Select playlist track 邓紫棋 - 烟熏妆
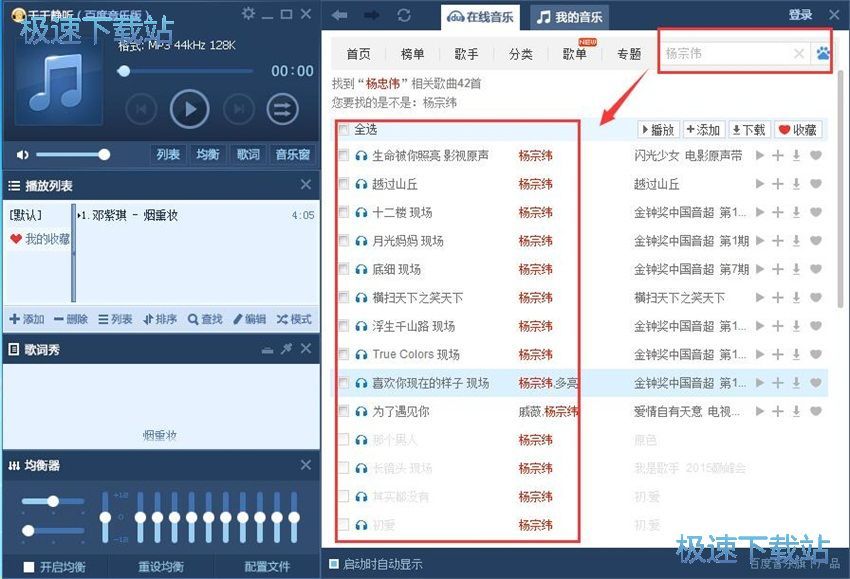Screen dimensions: 850x579 [x=196, y=215]
